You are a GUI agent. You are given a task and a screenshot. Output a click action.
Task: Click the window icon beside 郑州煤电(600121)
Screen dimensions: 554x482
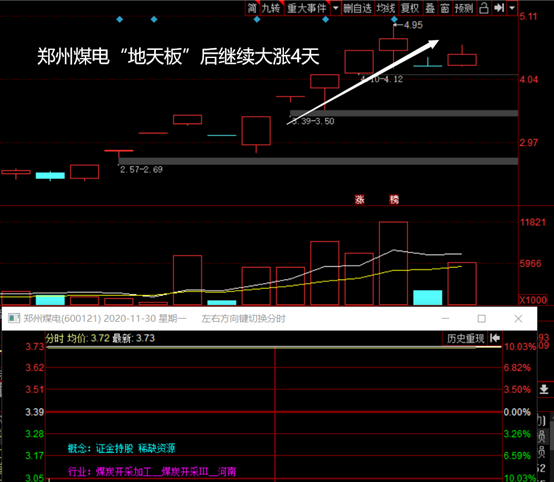[14, 318]
